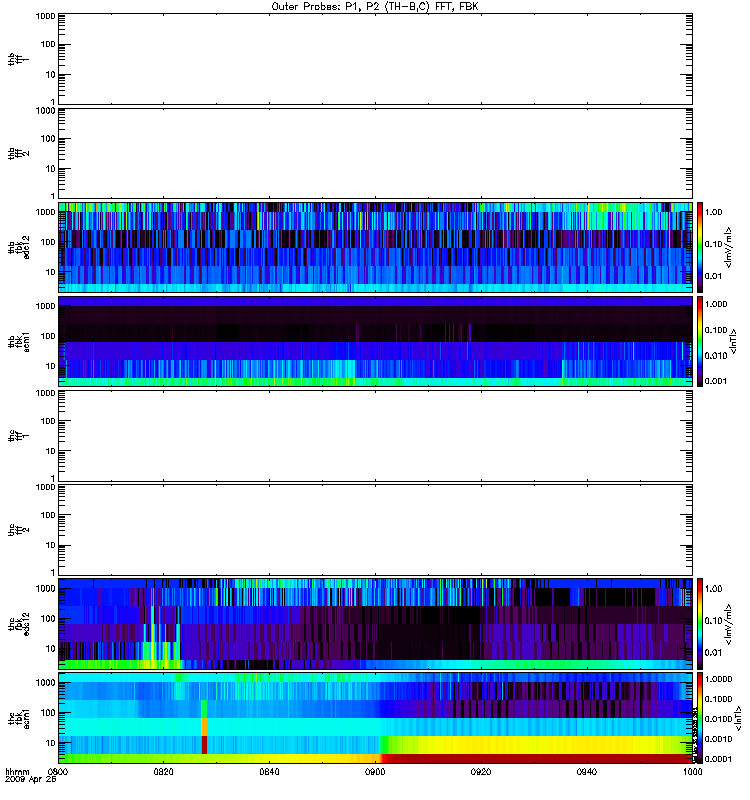
Task: Click the 0.0010 value on thc scm1 color bar
Action: (718, 739)
